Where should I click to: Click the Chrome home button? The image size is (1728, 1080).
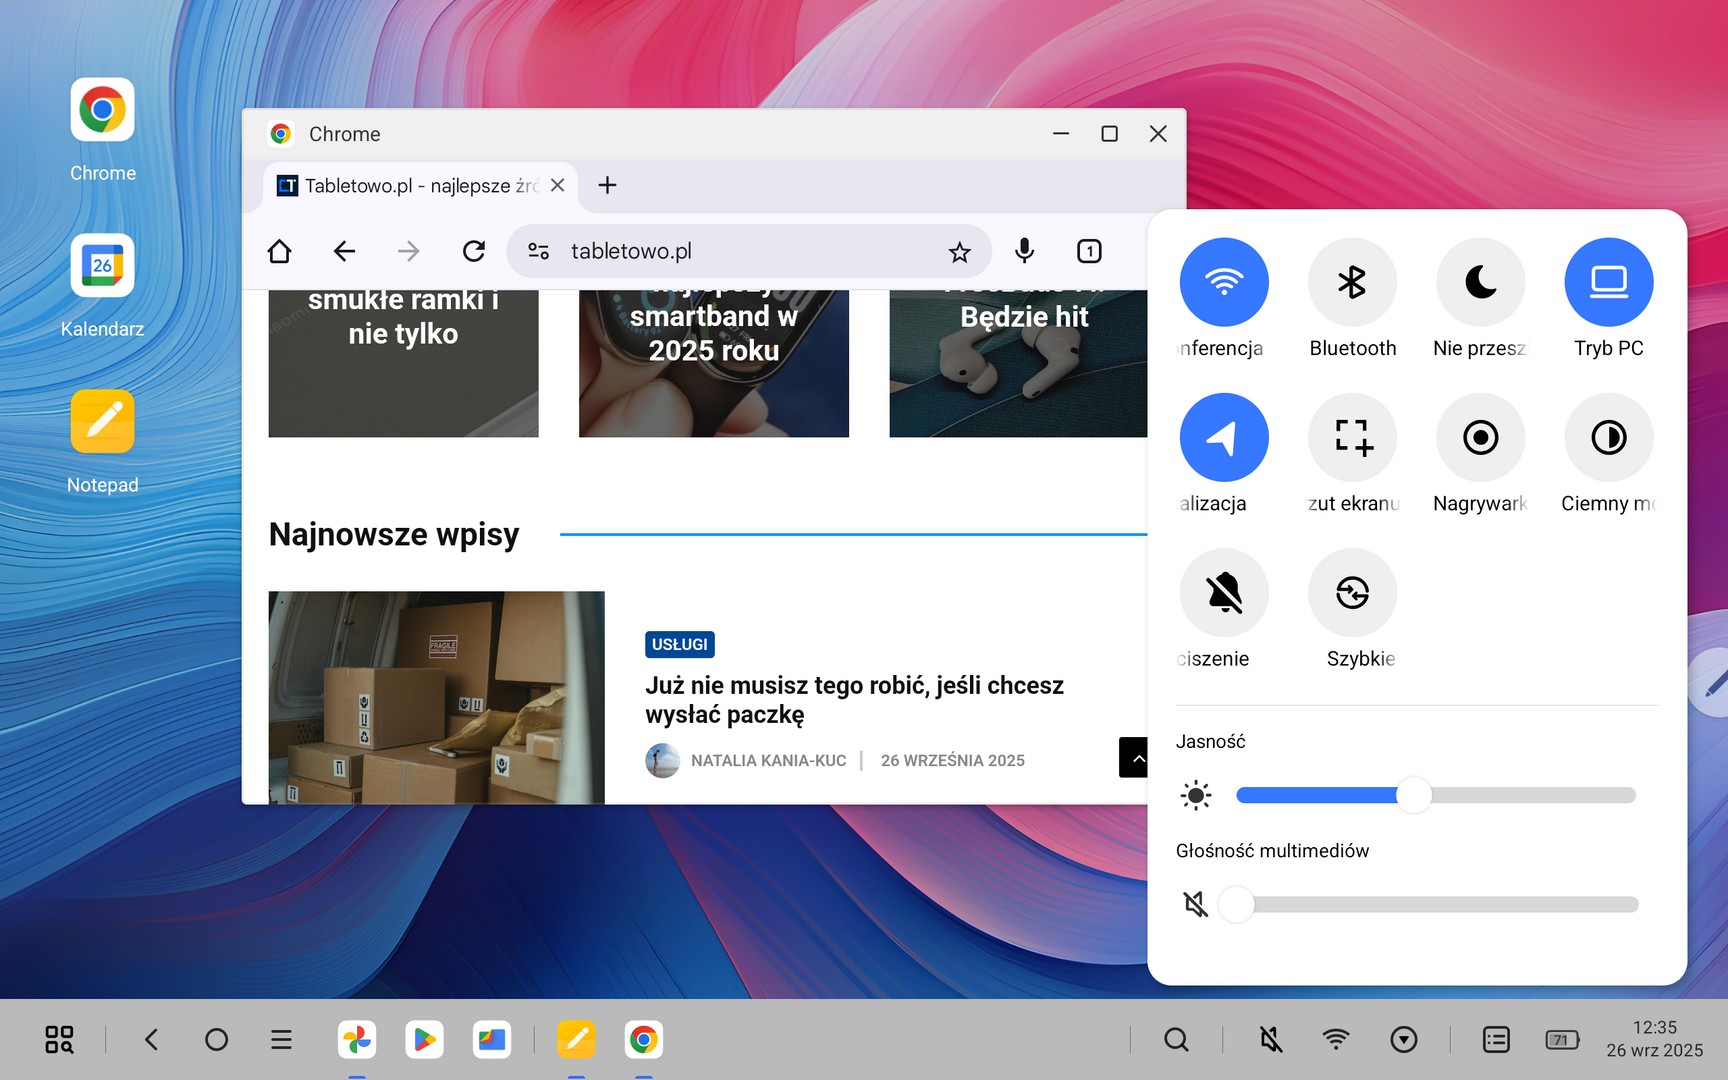pos(280,251)
